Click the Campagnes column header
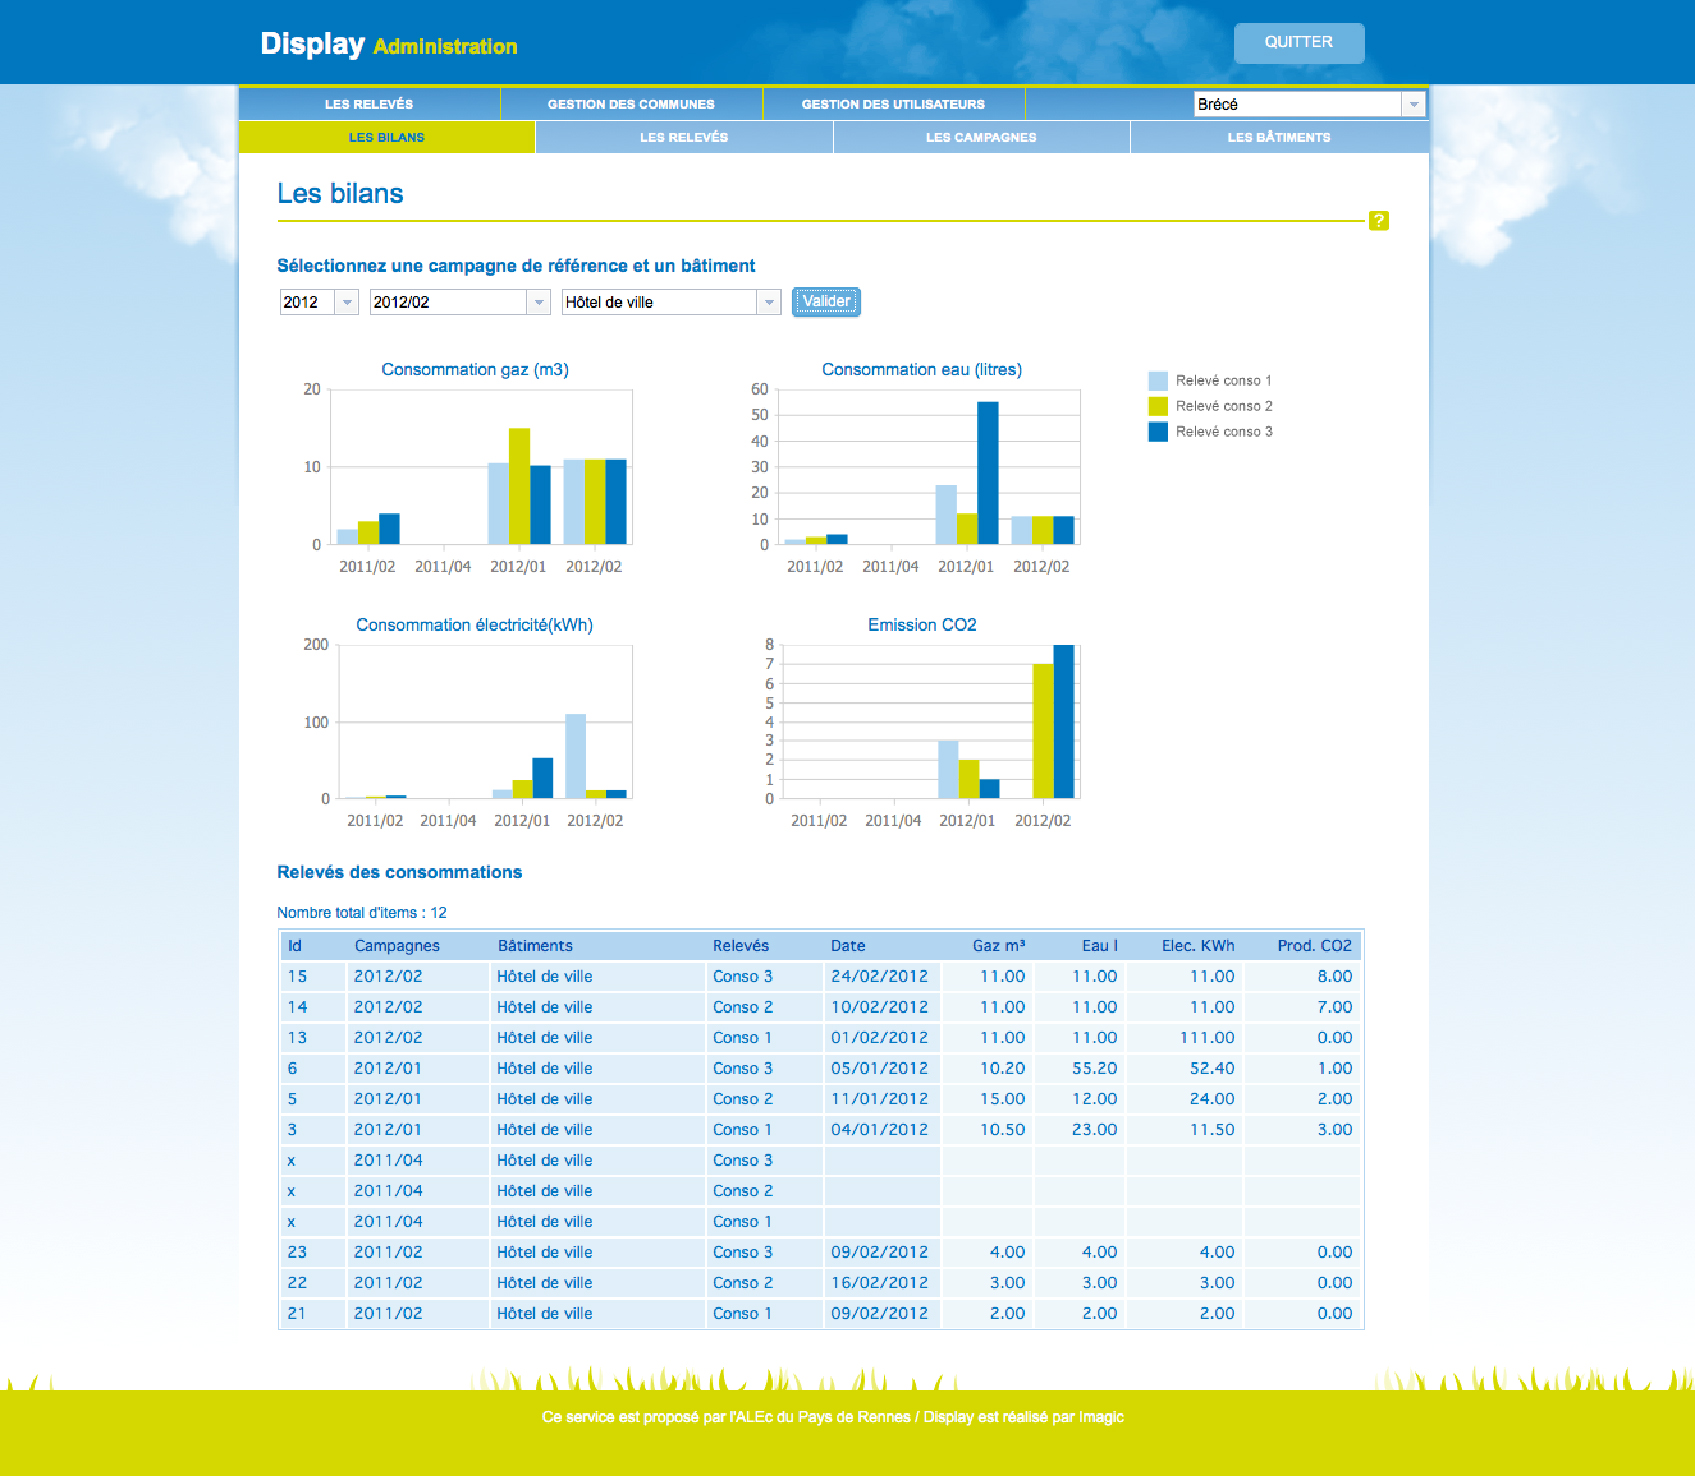Viewport: 1695px width, 1476px height. [397, 946]
